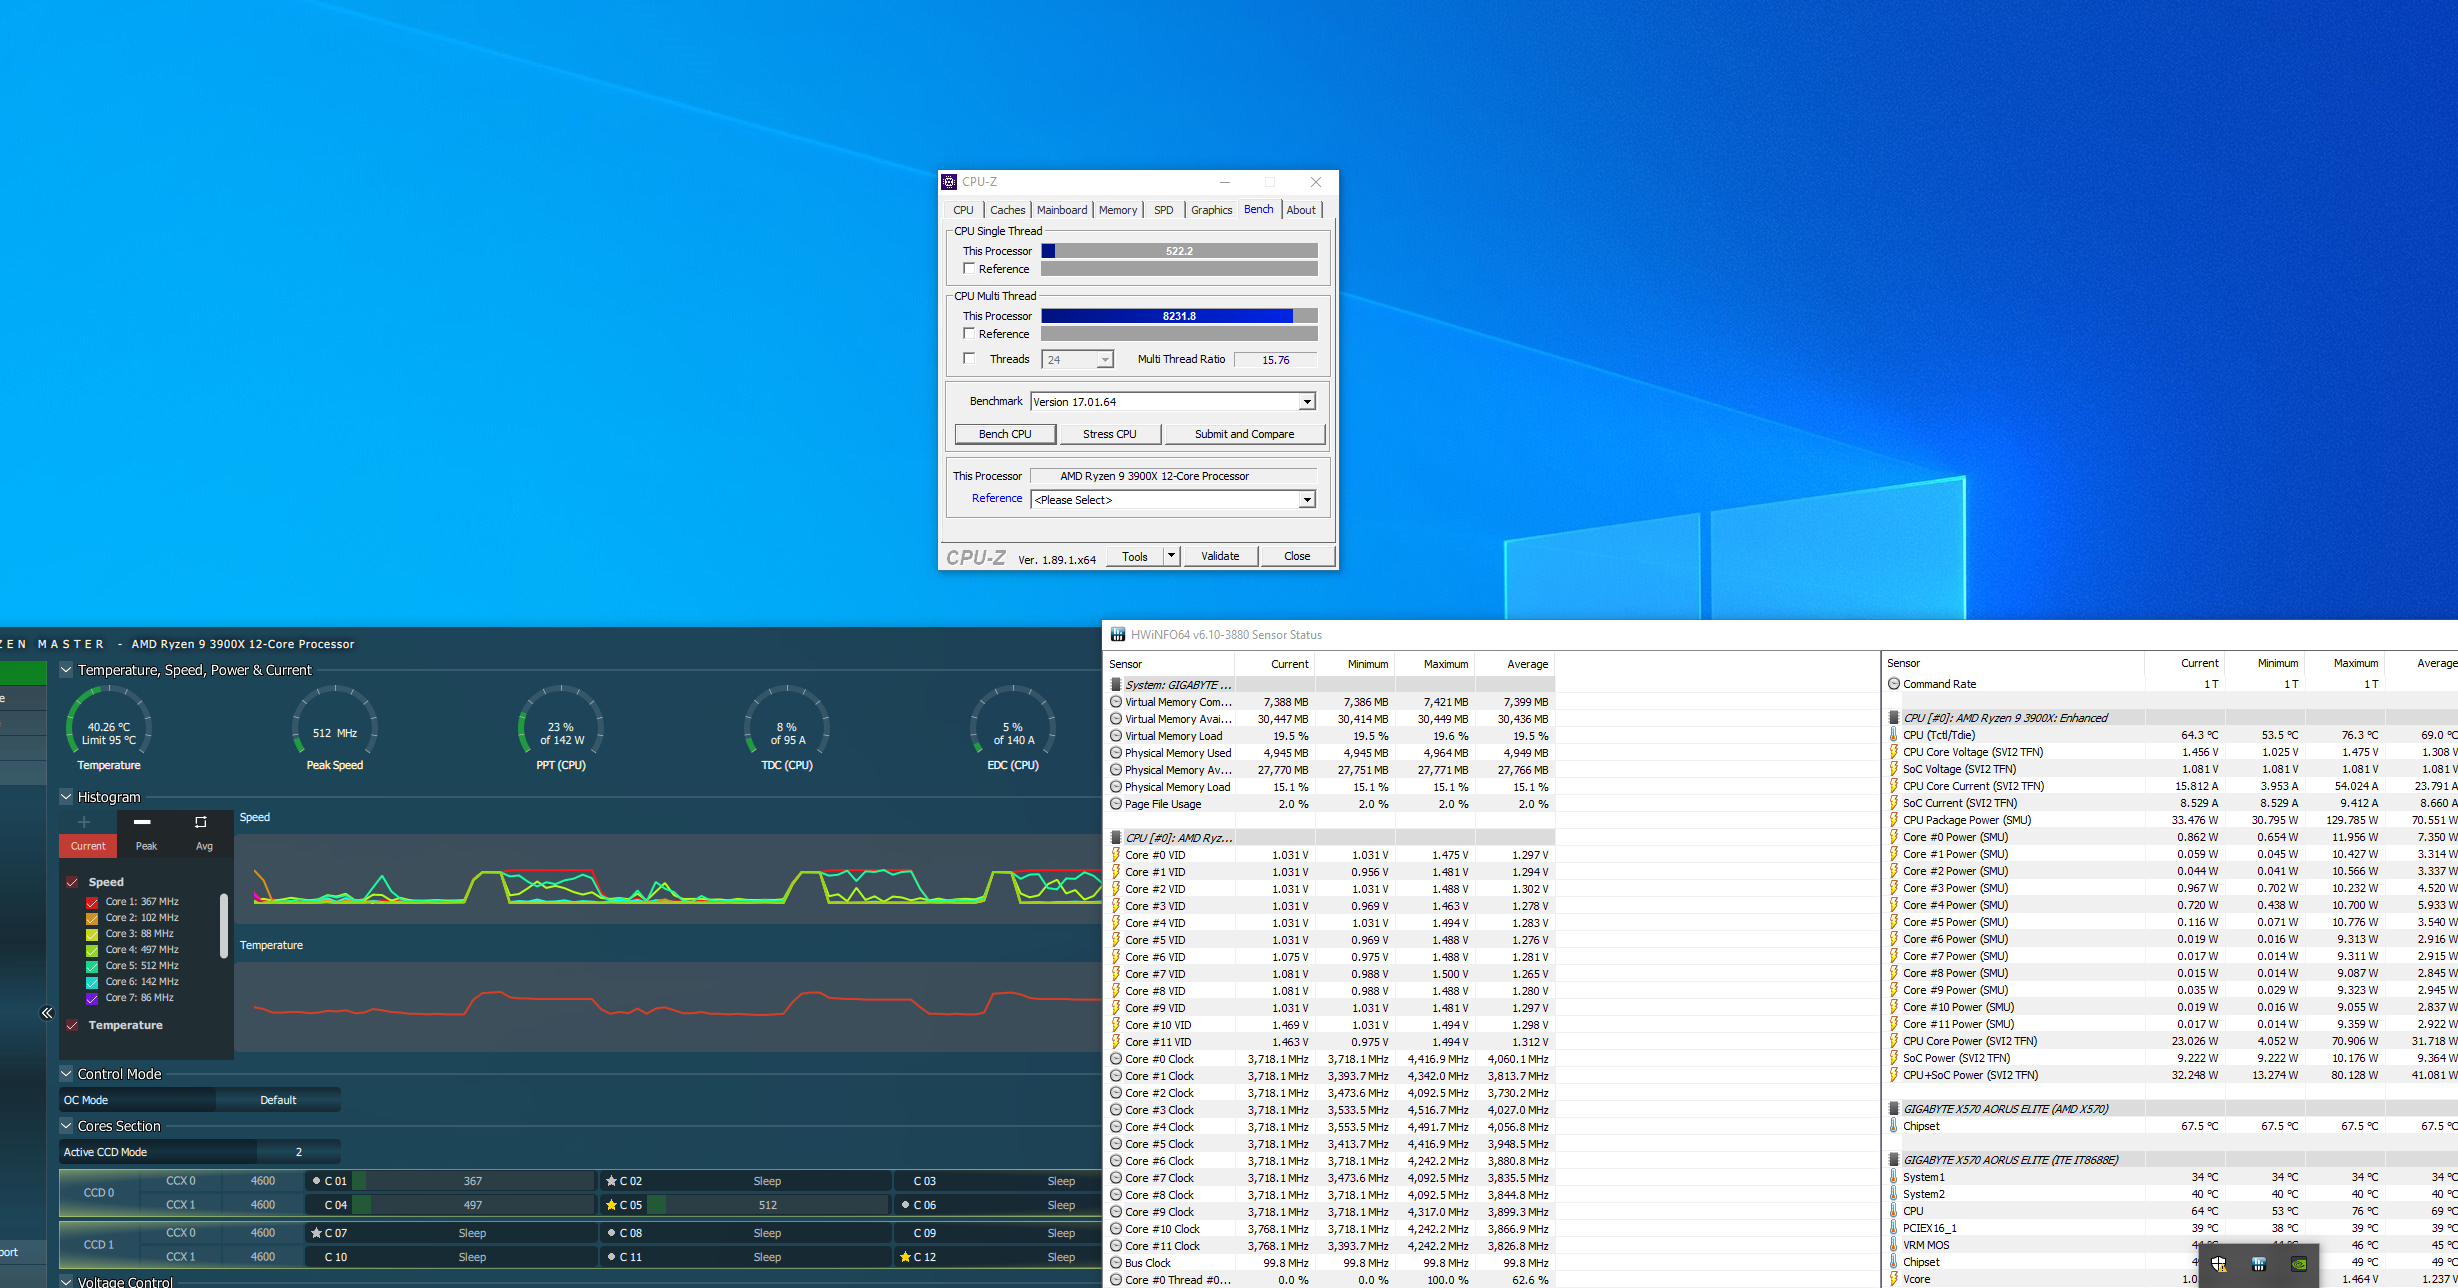
Task: Click the histogram core list scrollbar
Action: pyautogui.click(x=223, y=925)
